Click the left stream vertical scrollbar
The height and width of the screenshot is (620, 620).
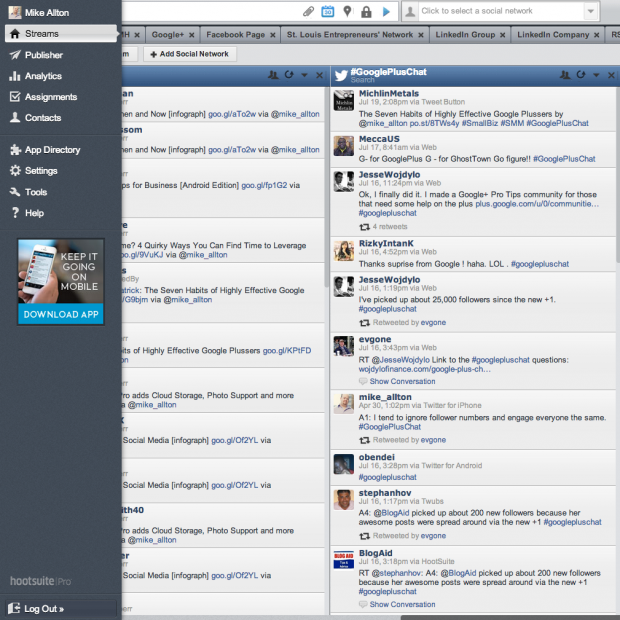click(x=327, y=187)
